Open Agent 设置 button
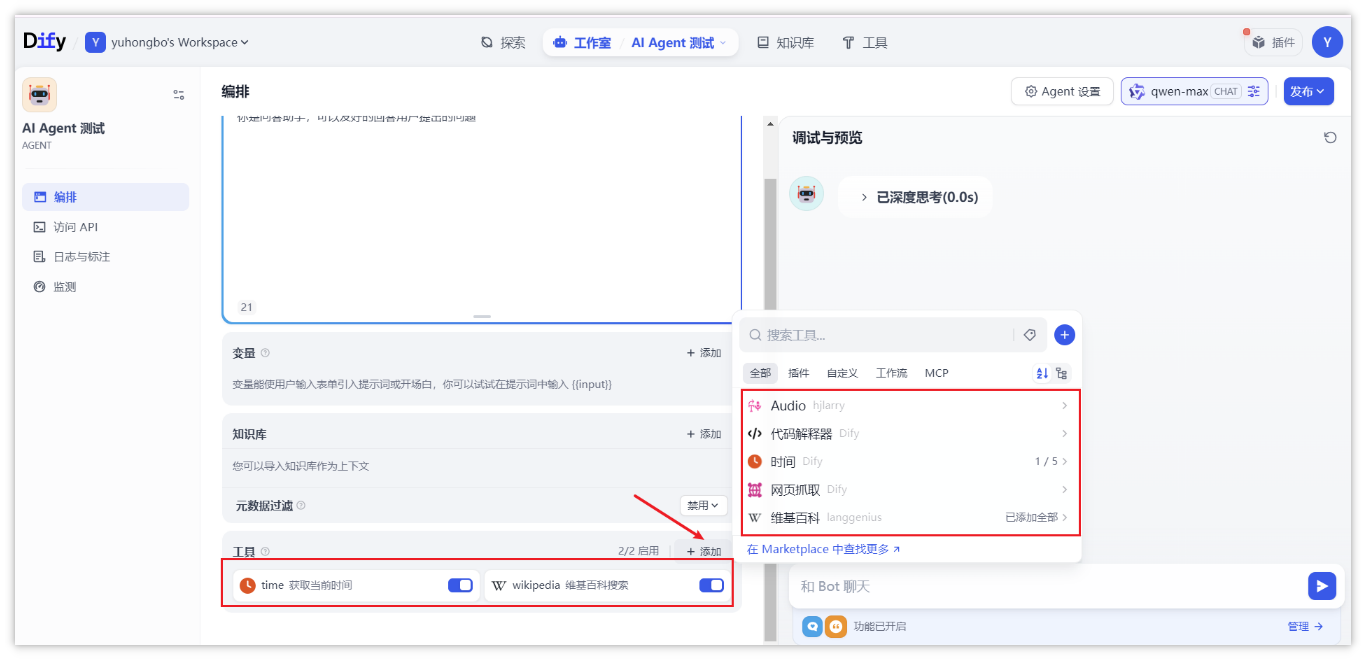The width and height of the screenshot is (1366, 660). 1062,91
